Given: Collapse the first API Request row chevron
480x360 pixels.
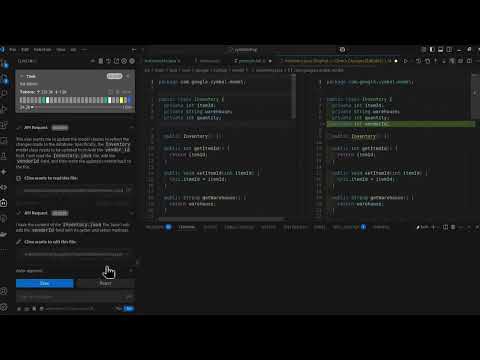Looking at the screenshot, I should tap(132, 127).
